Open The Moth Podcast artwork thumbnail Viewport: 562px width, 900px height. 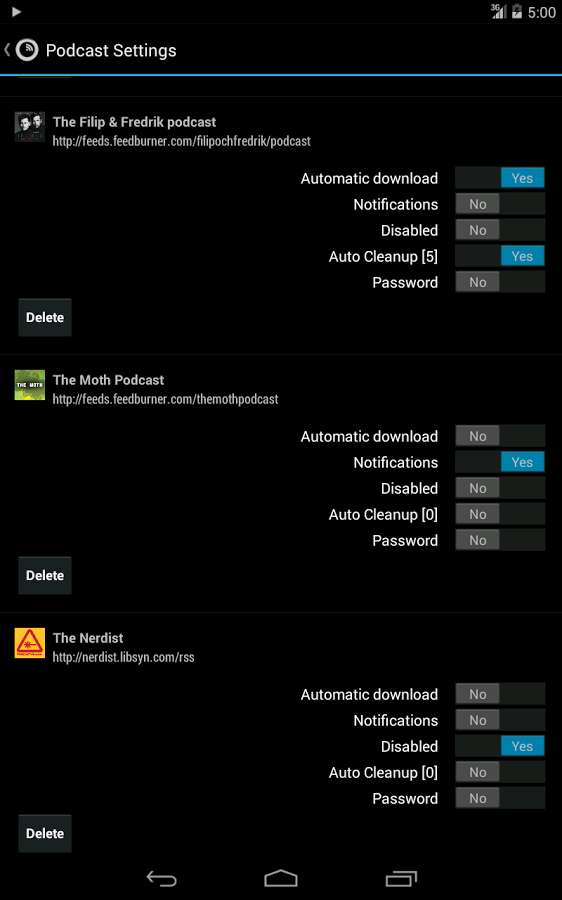(x=29, y=385)
